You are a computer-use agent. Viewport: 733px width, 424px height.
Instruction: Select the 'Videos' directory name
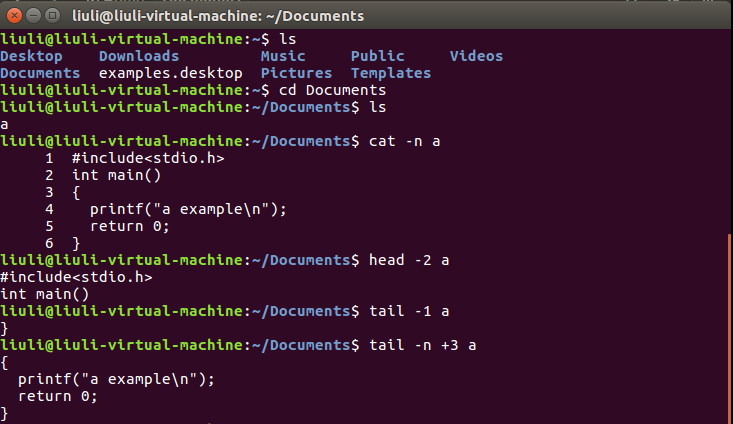point(476,56)
